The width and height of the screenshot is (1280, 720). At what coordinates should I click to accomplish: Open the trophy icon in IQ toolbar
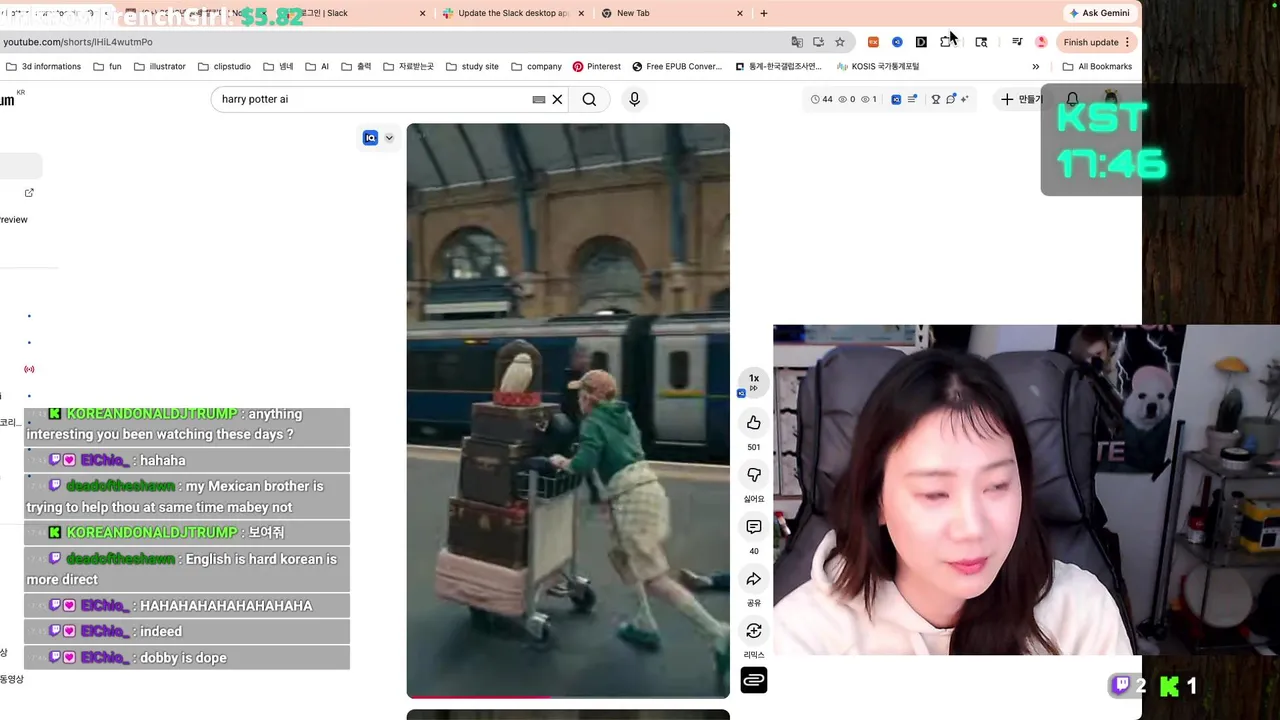[936, 99]
